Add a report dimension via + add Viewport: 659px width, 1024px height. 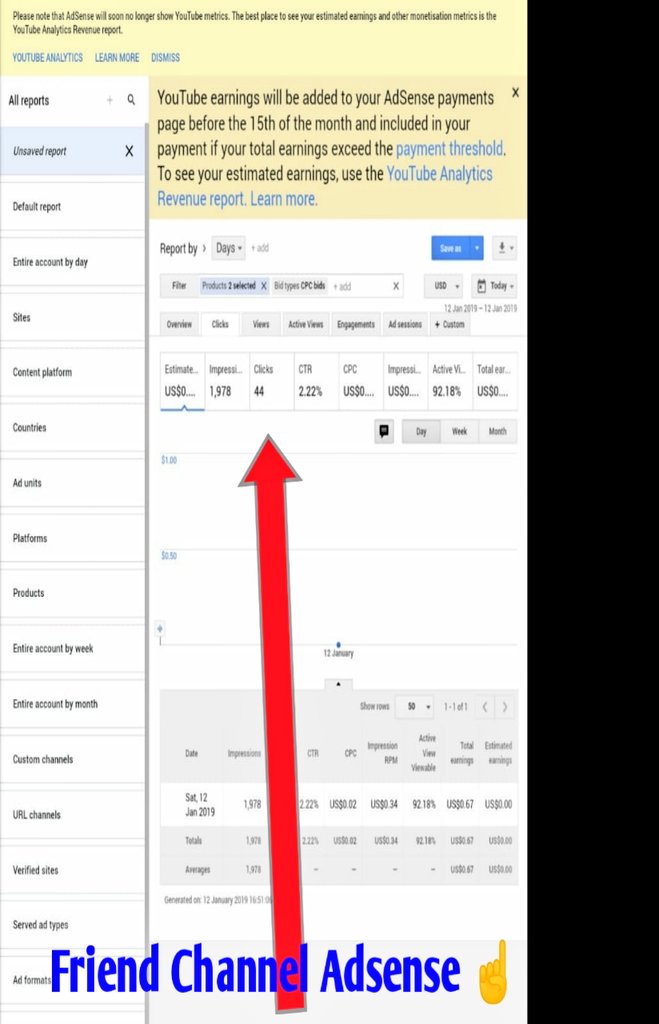click(x=259, y=248)
